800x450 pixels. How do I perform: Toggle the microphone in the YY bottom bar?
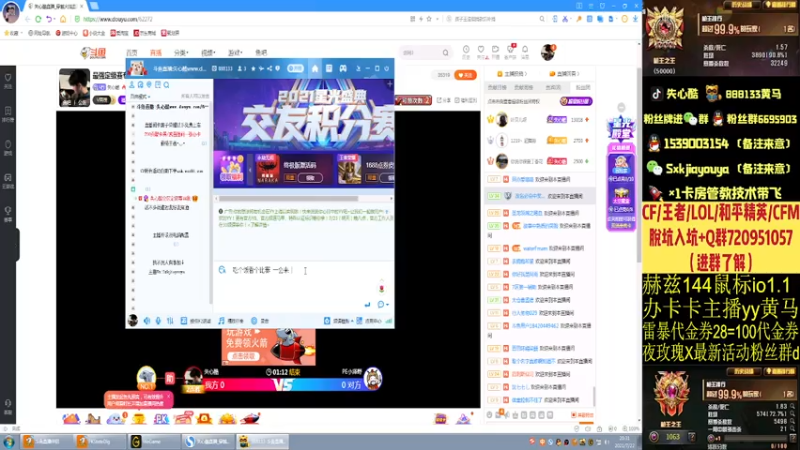click(x=158, y=320)
